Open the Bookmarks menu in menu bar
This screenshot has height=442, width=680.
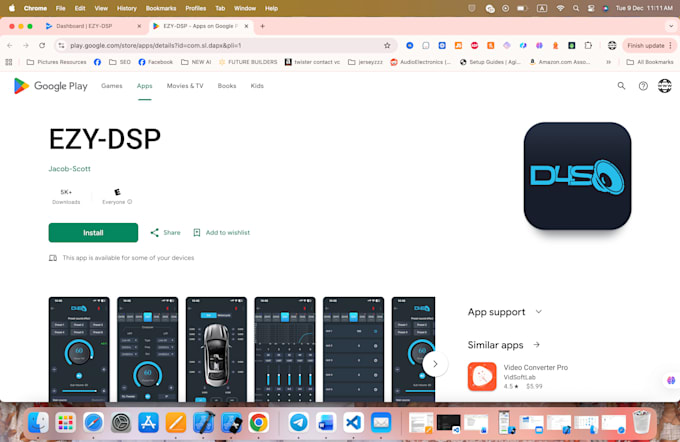tap(161, 8)
